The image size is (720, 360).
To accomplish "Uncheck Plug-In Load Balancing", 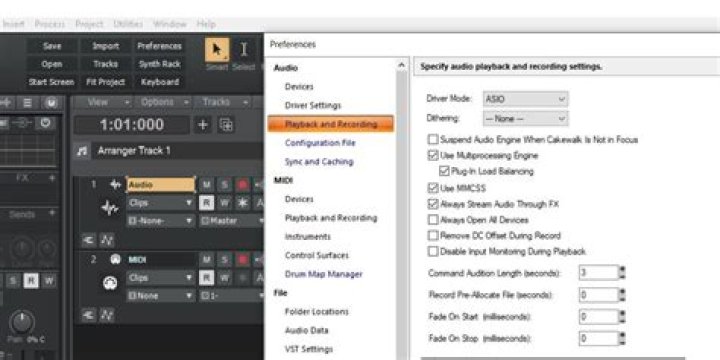I will [x=444, y=171].
